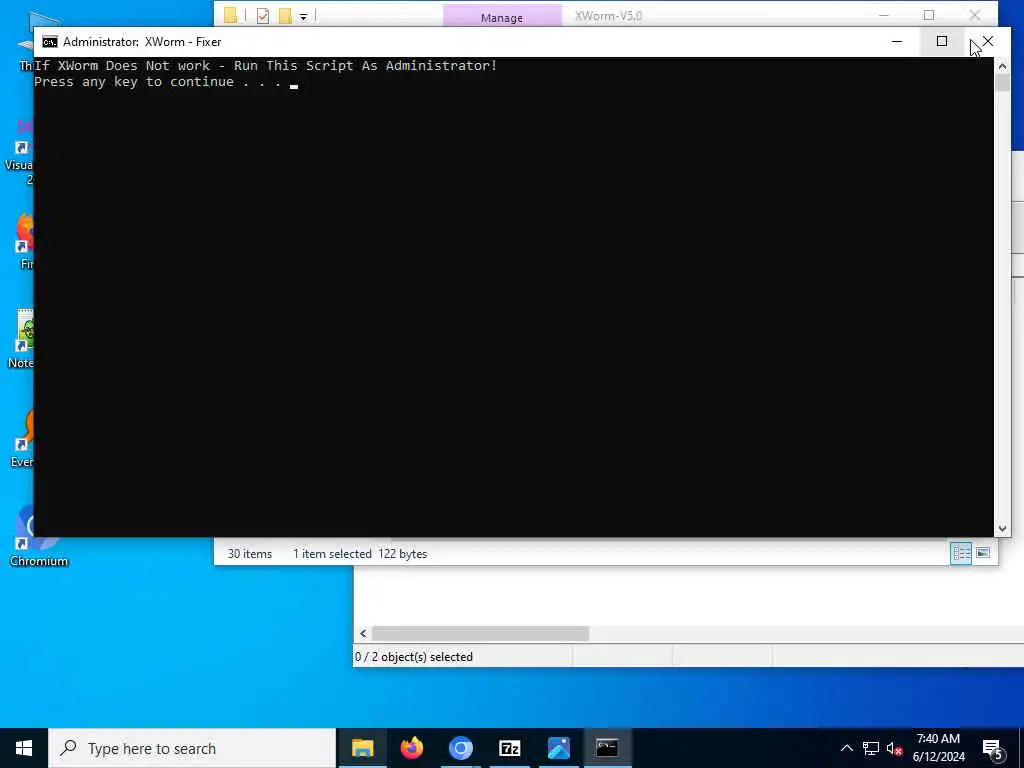Open the blue mountain photo app on taskbar
The width and height of the screenshot is (1024, 768).
(558, 748)
